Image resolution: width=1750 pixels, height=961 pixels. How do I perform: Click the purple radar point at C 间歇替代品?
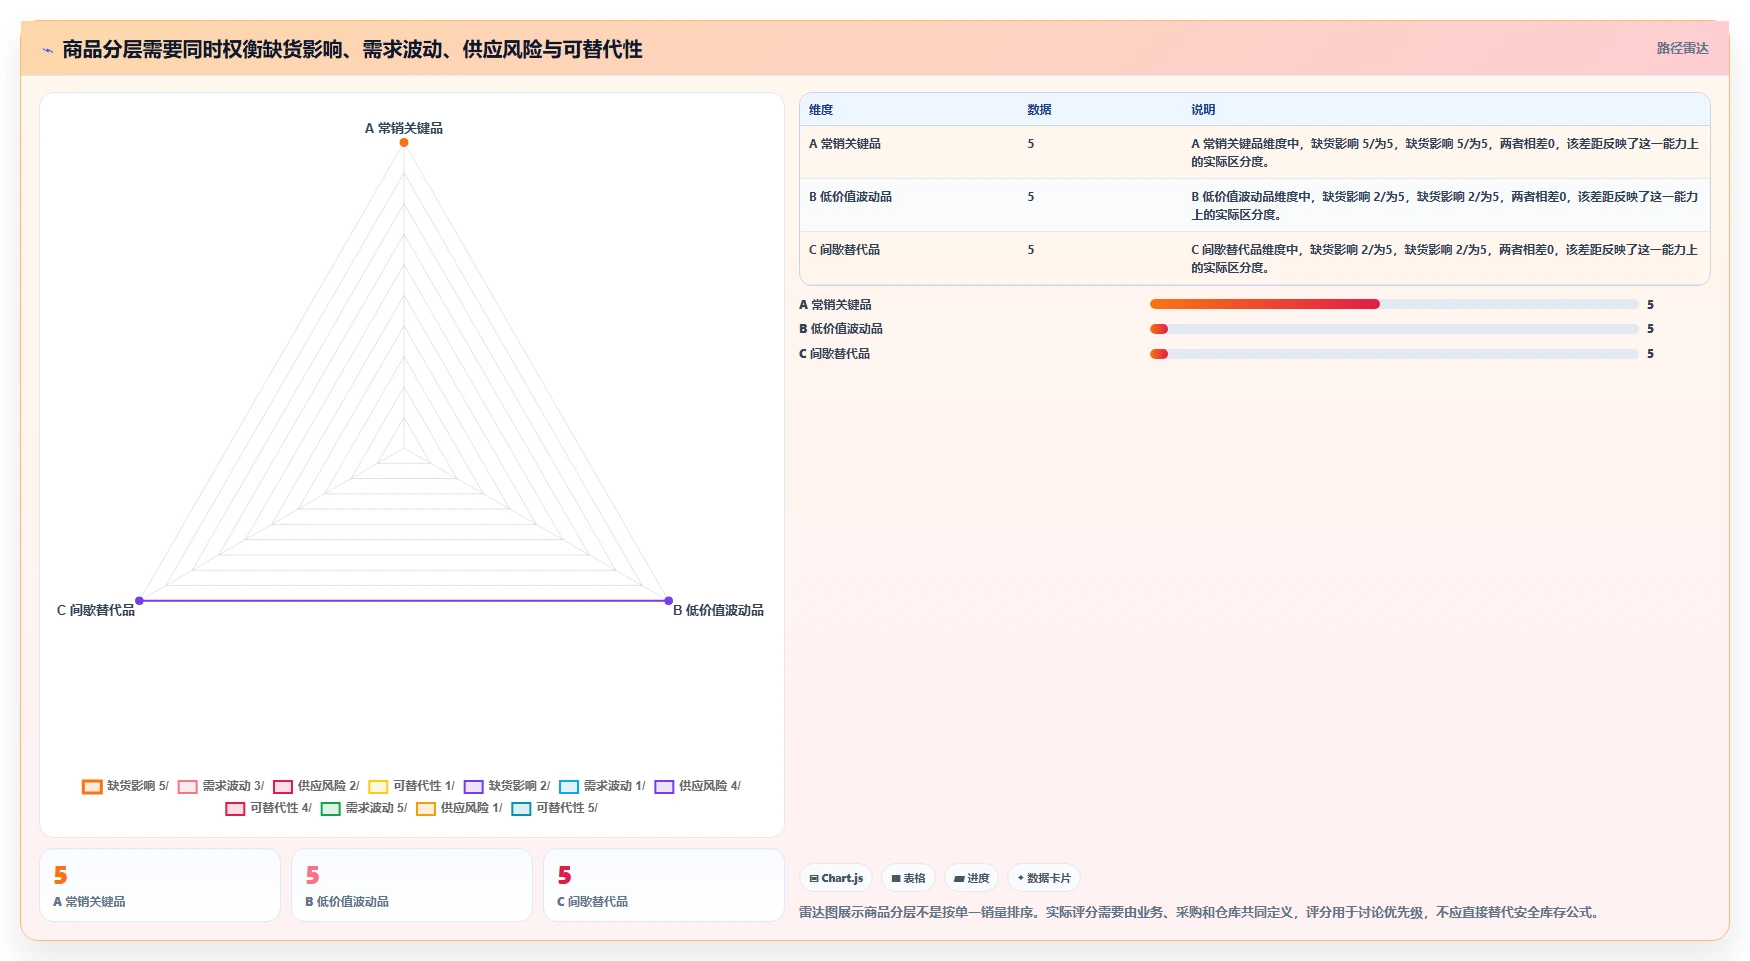tap(139, 601)
